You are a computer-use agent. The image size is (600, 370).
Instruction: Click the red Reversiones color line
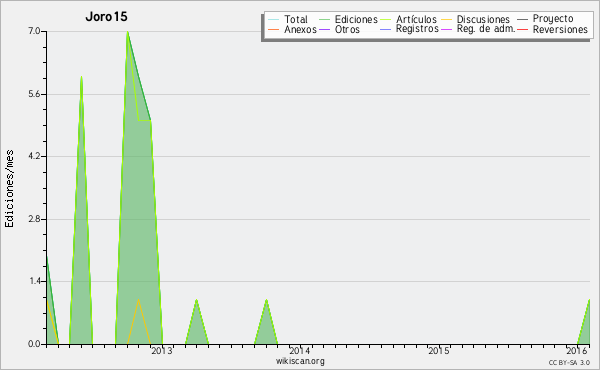coord(523,29)
